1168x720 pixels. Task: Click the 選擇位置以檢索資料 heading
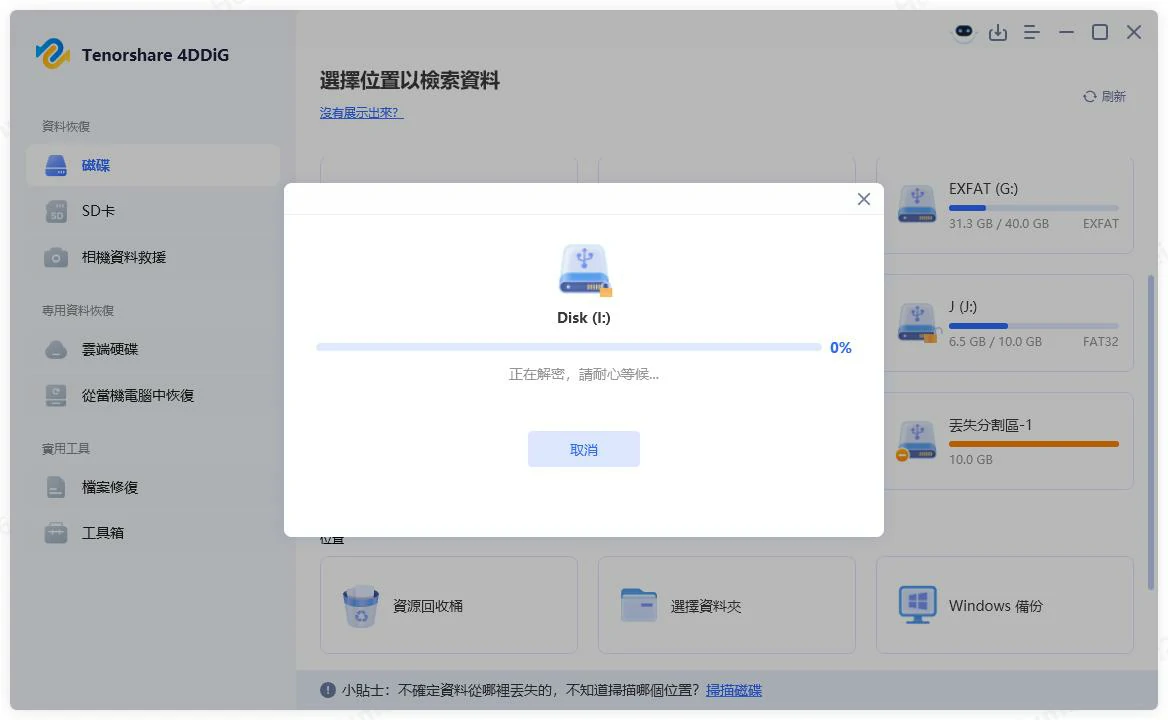[410, 80]
